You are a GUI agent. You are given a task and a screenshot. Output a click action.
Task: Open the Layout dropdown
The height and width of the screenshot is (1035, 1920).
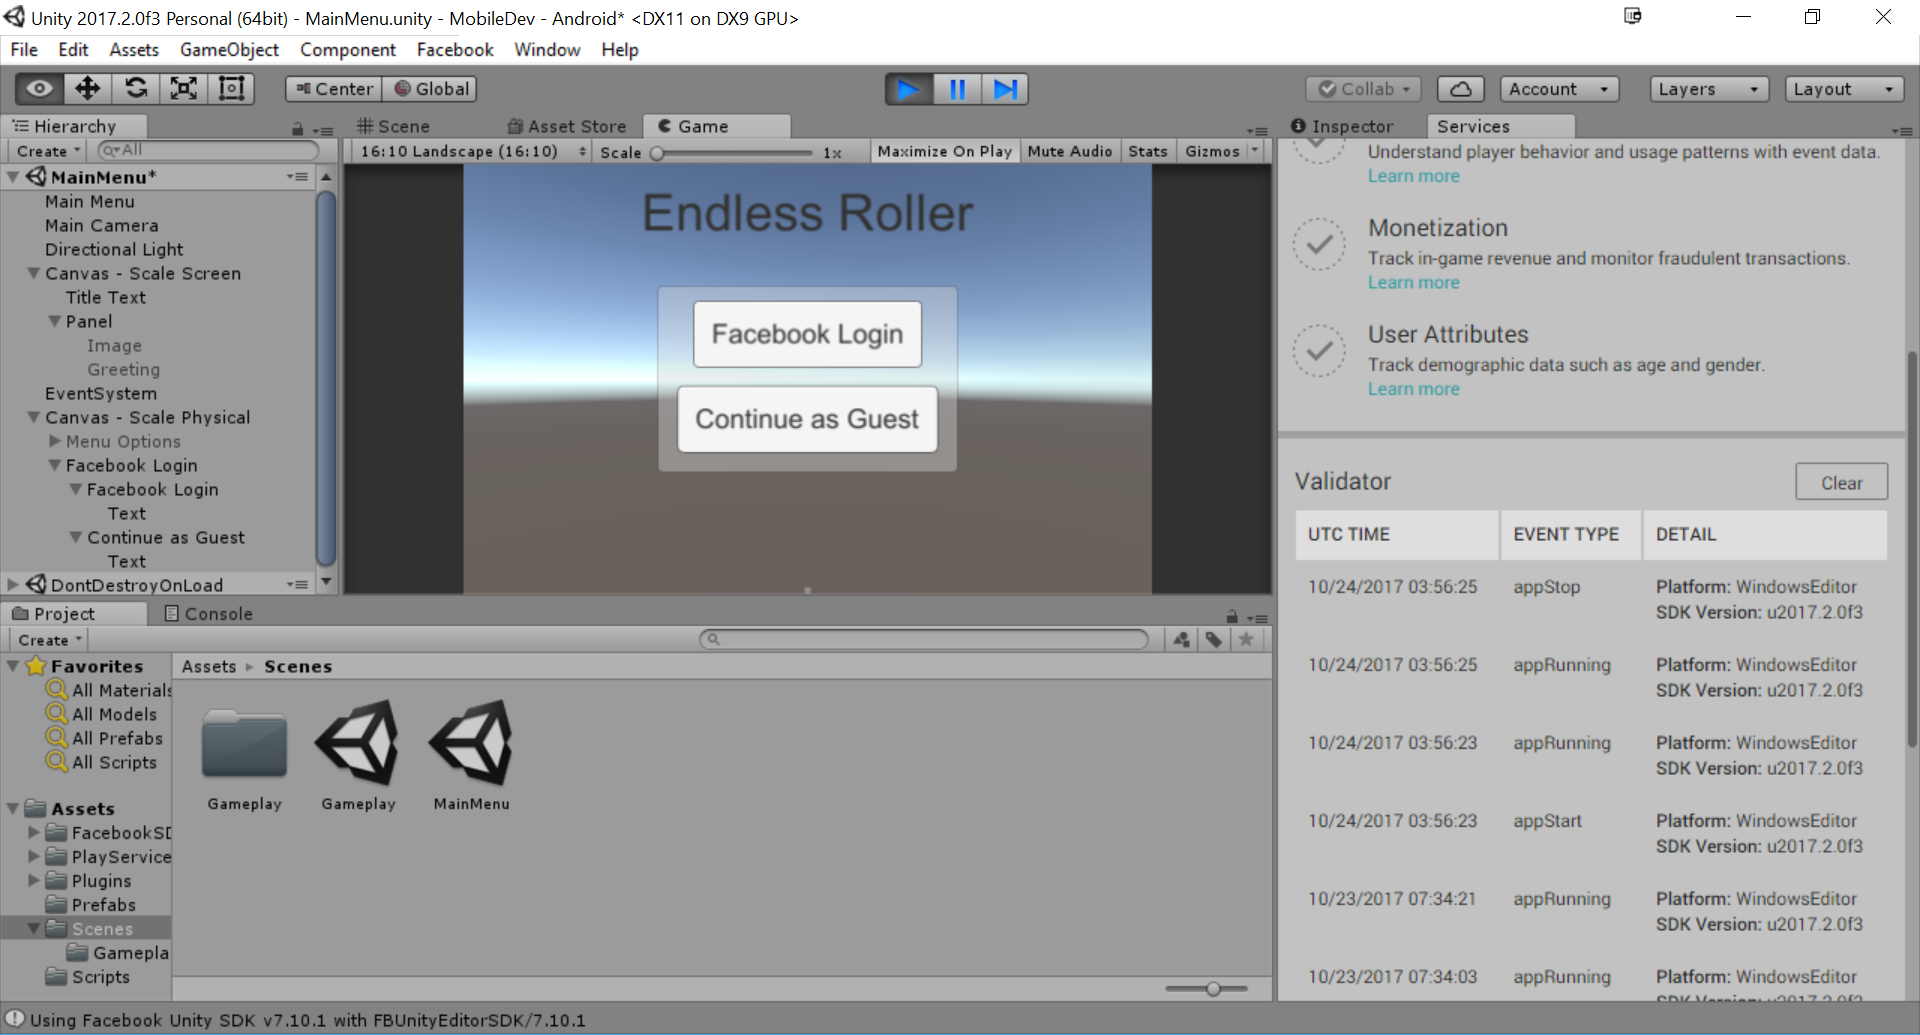pyautogui.click(x=1844, y=89)
